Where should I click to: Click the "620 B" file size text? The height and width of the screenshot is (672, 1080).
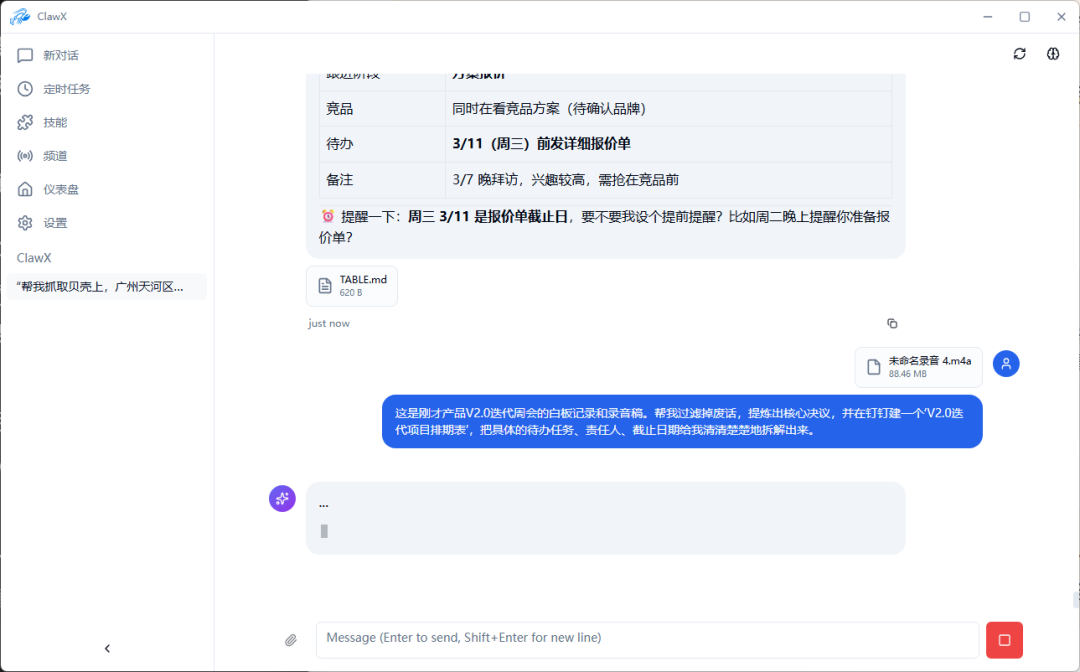coord(351,293)
